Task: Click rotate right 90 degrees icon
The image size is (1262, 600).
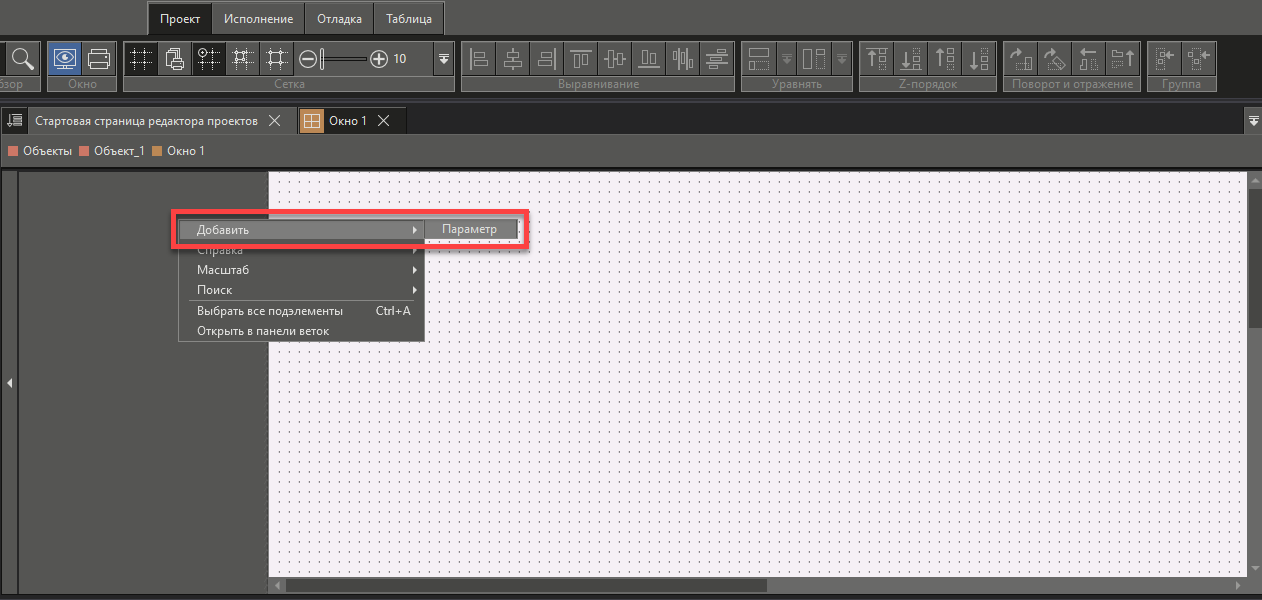Action: (1019, 58)
